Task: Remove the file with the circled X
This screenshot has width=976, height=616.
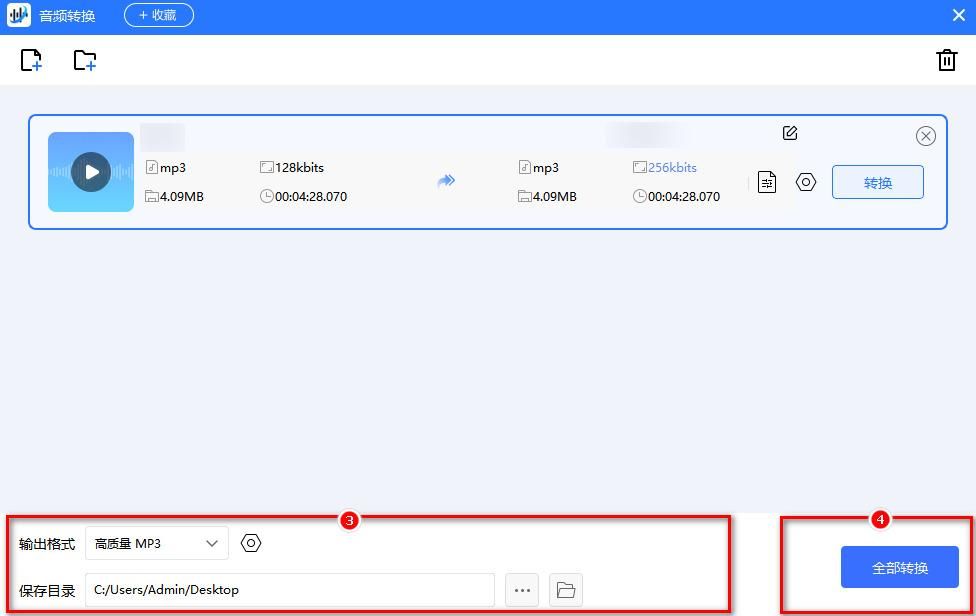Action: (x=926, y=136)
